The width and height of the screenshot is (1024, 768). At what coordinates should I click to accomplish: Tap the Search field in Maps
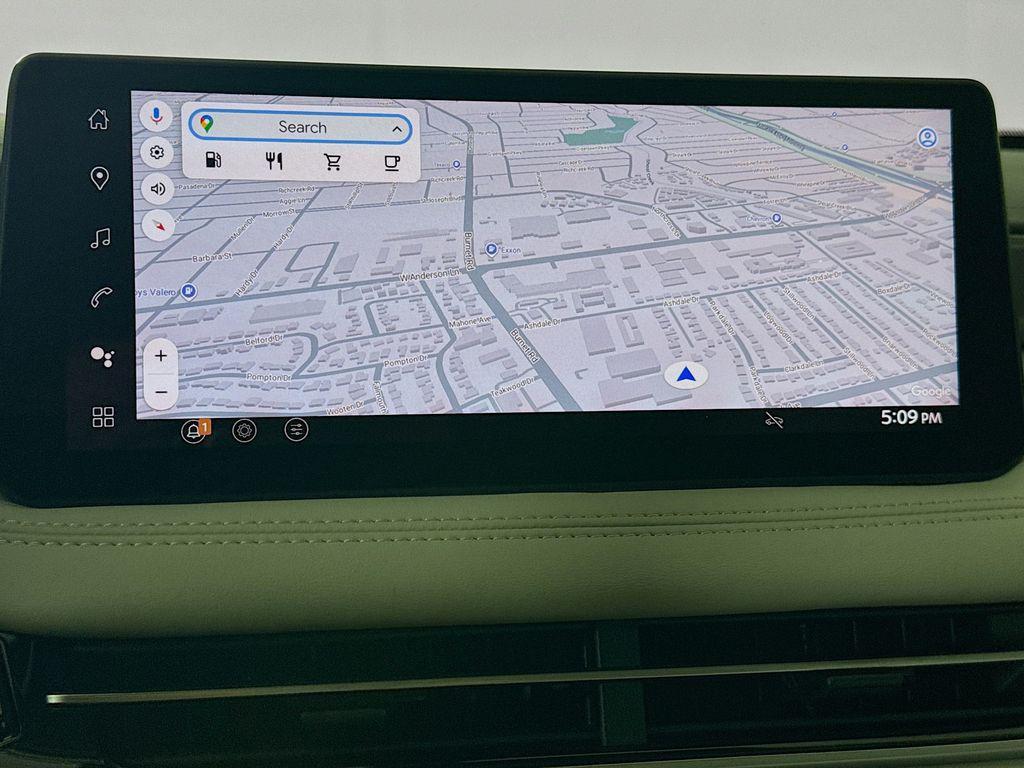point(301,127)
